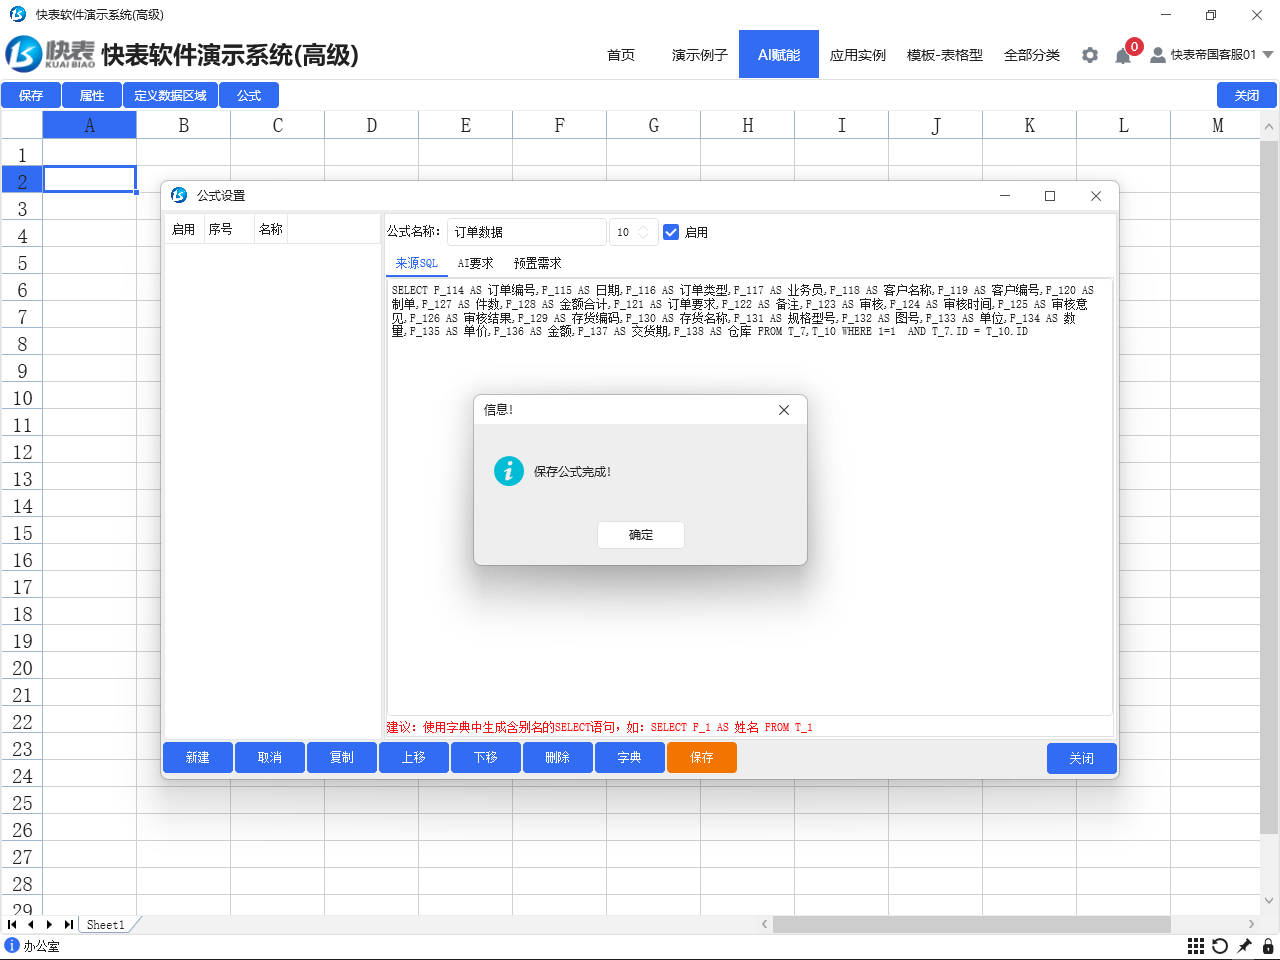Click the 关闭 button at top right of the main window
The height and width of the screenshot is (960, 1280).
pos(1247,95)
